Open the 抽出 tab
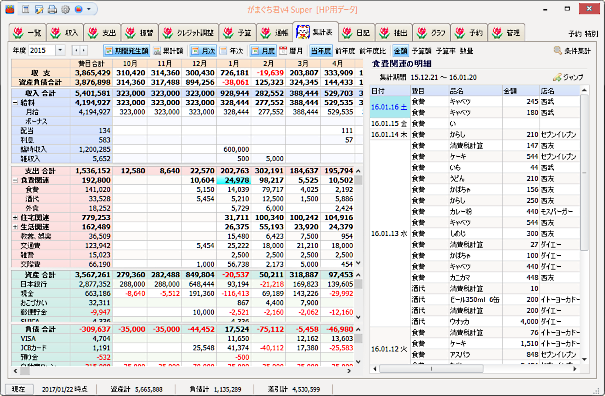 [x=394, y=33]
